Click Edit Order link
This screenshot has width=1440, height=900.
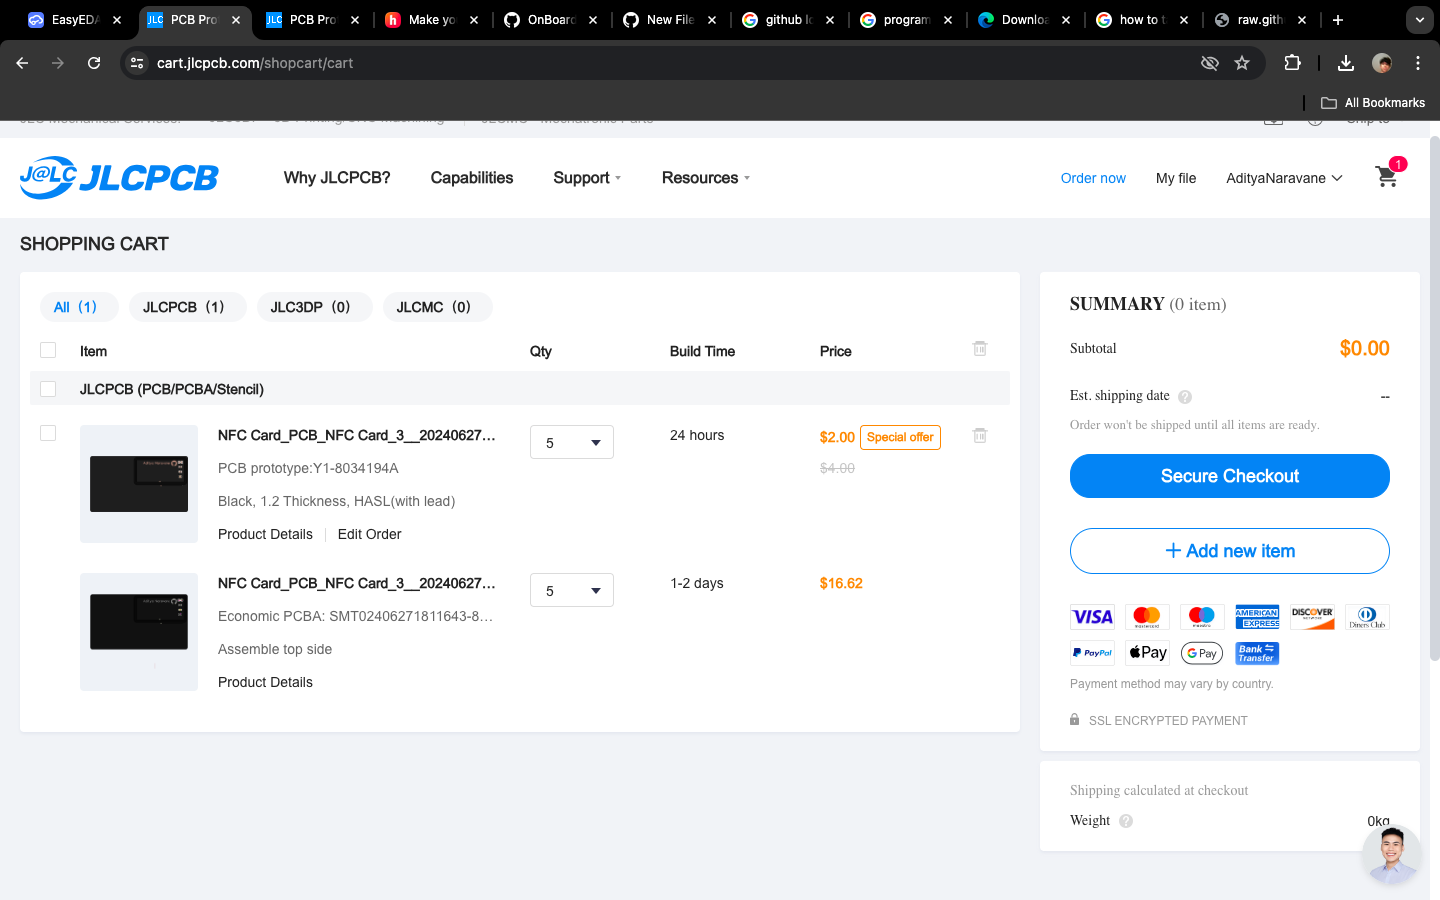coord(369,534)
